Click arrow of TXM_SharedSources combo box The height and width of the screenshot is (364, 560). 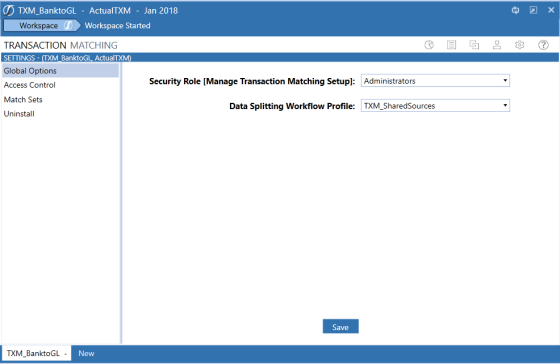[x=505, y=106]
